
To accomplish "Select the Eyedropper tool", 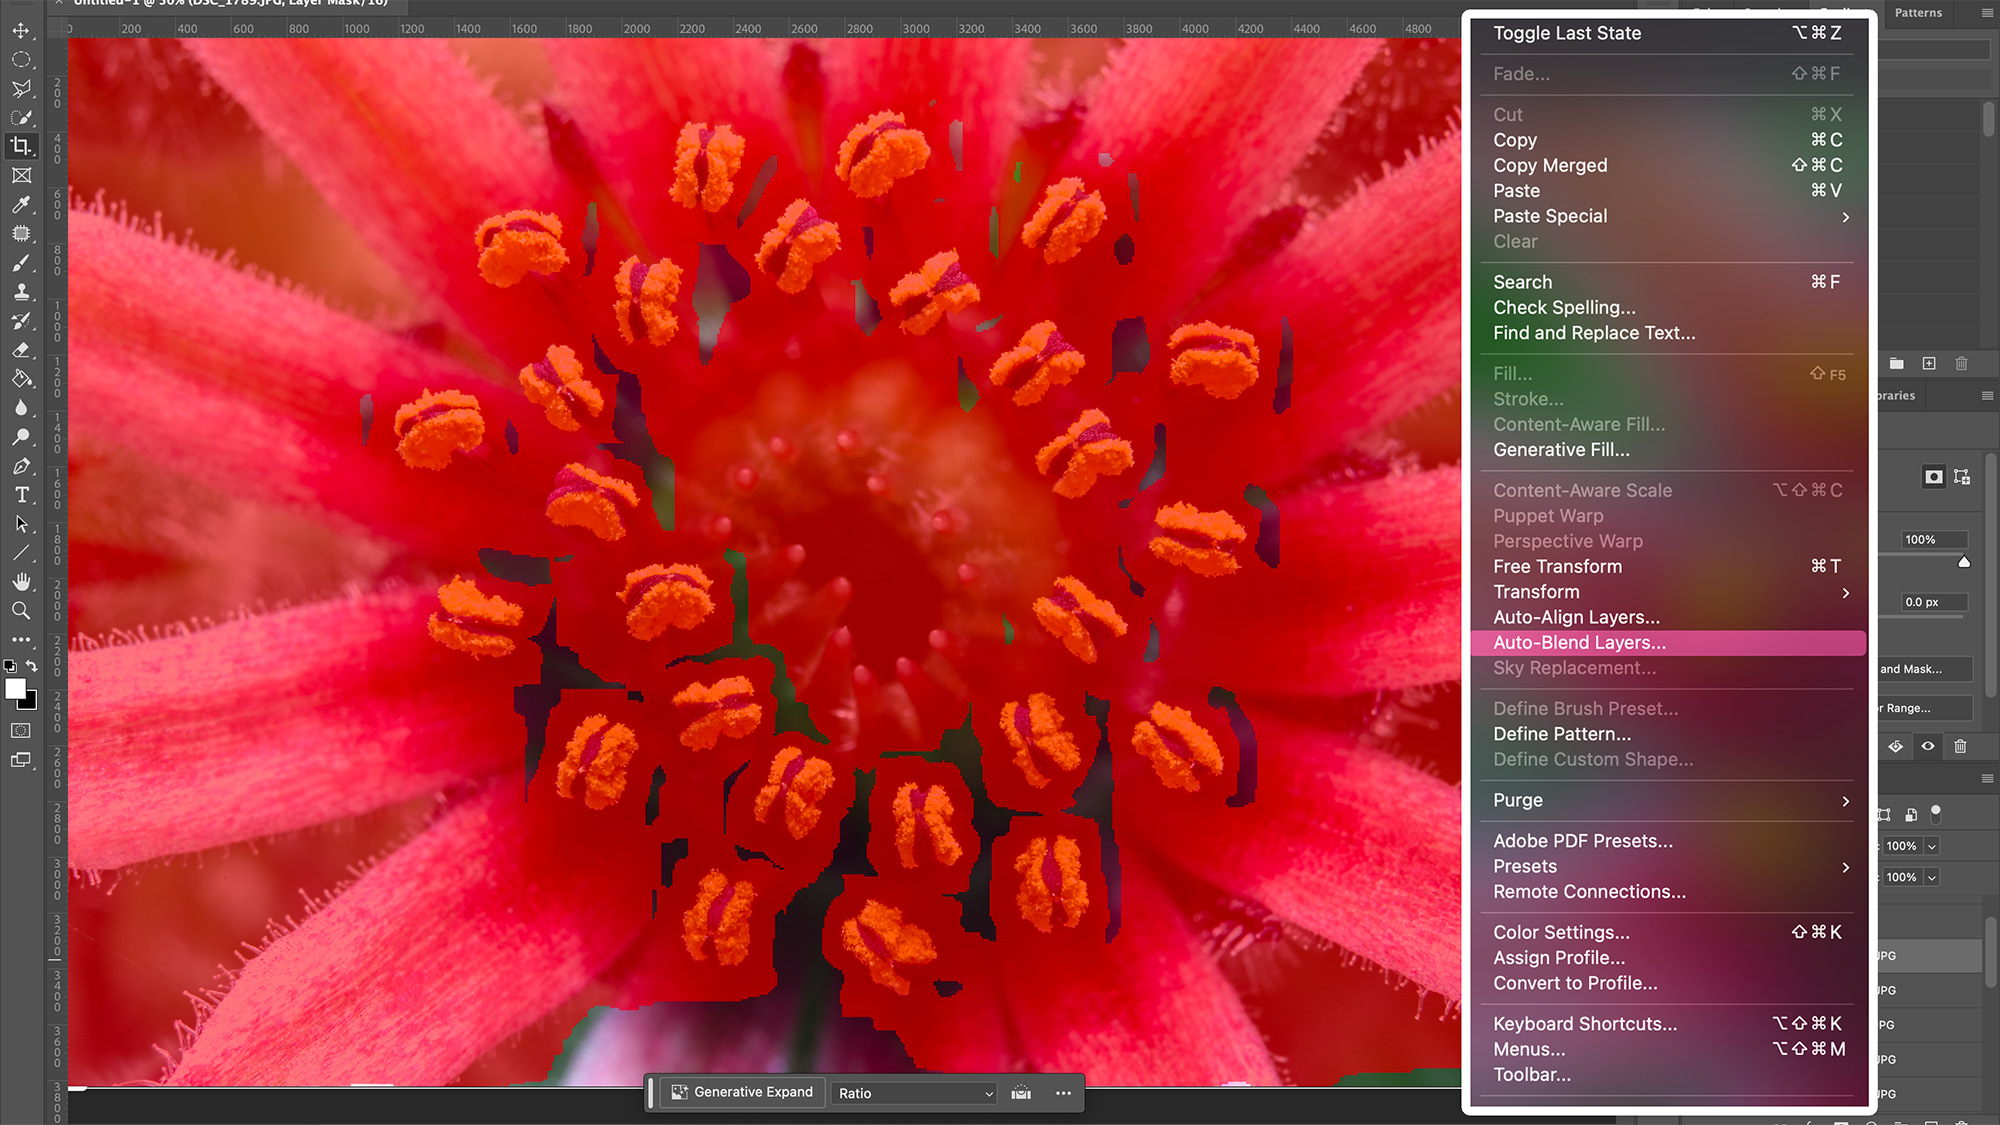I will pyautogui.click(x=21, y=205).
